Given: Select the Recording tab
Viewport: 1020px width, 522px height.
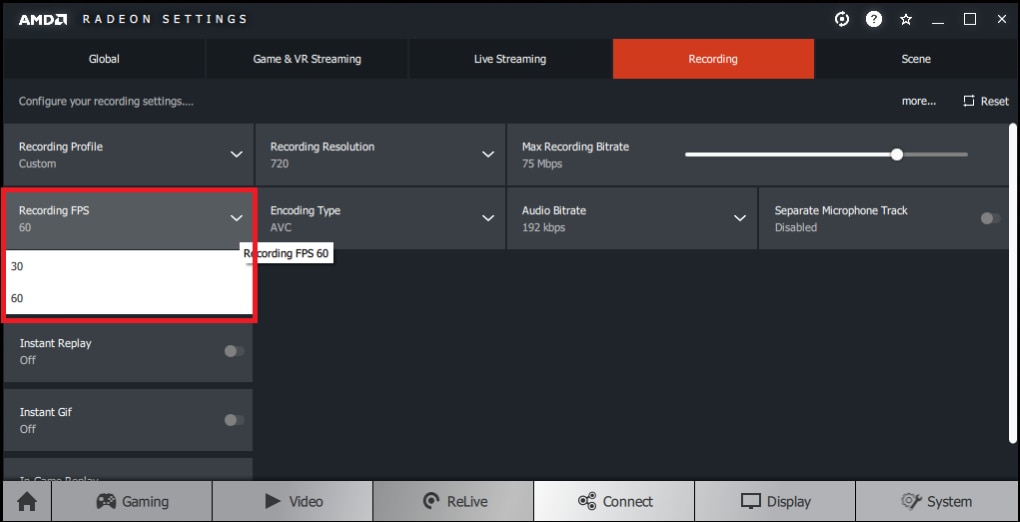Looking at the screenshot, I should tap(713, 59).
